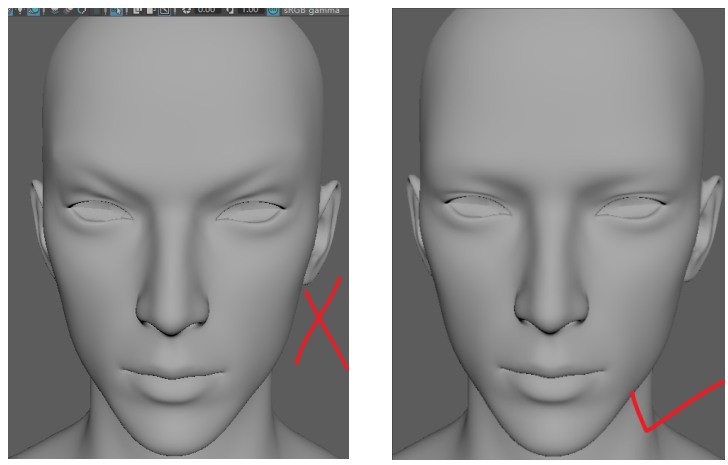The image size is (728, 465).
Task: Click the X-Ray overlapping squares icon
Action: (137, 11)
